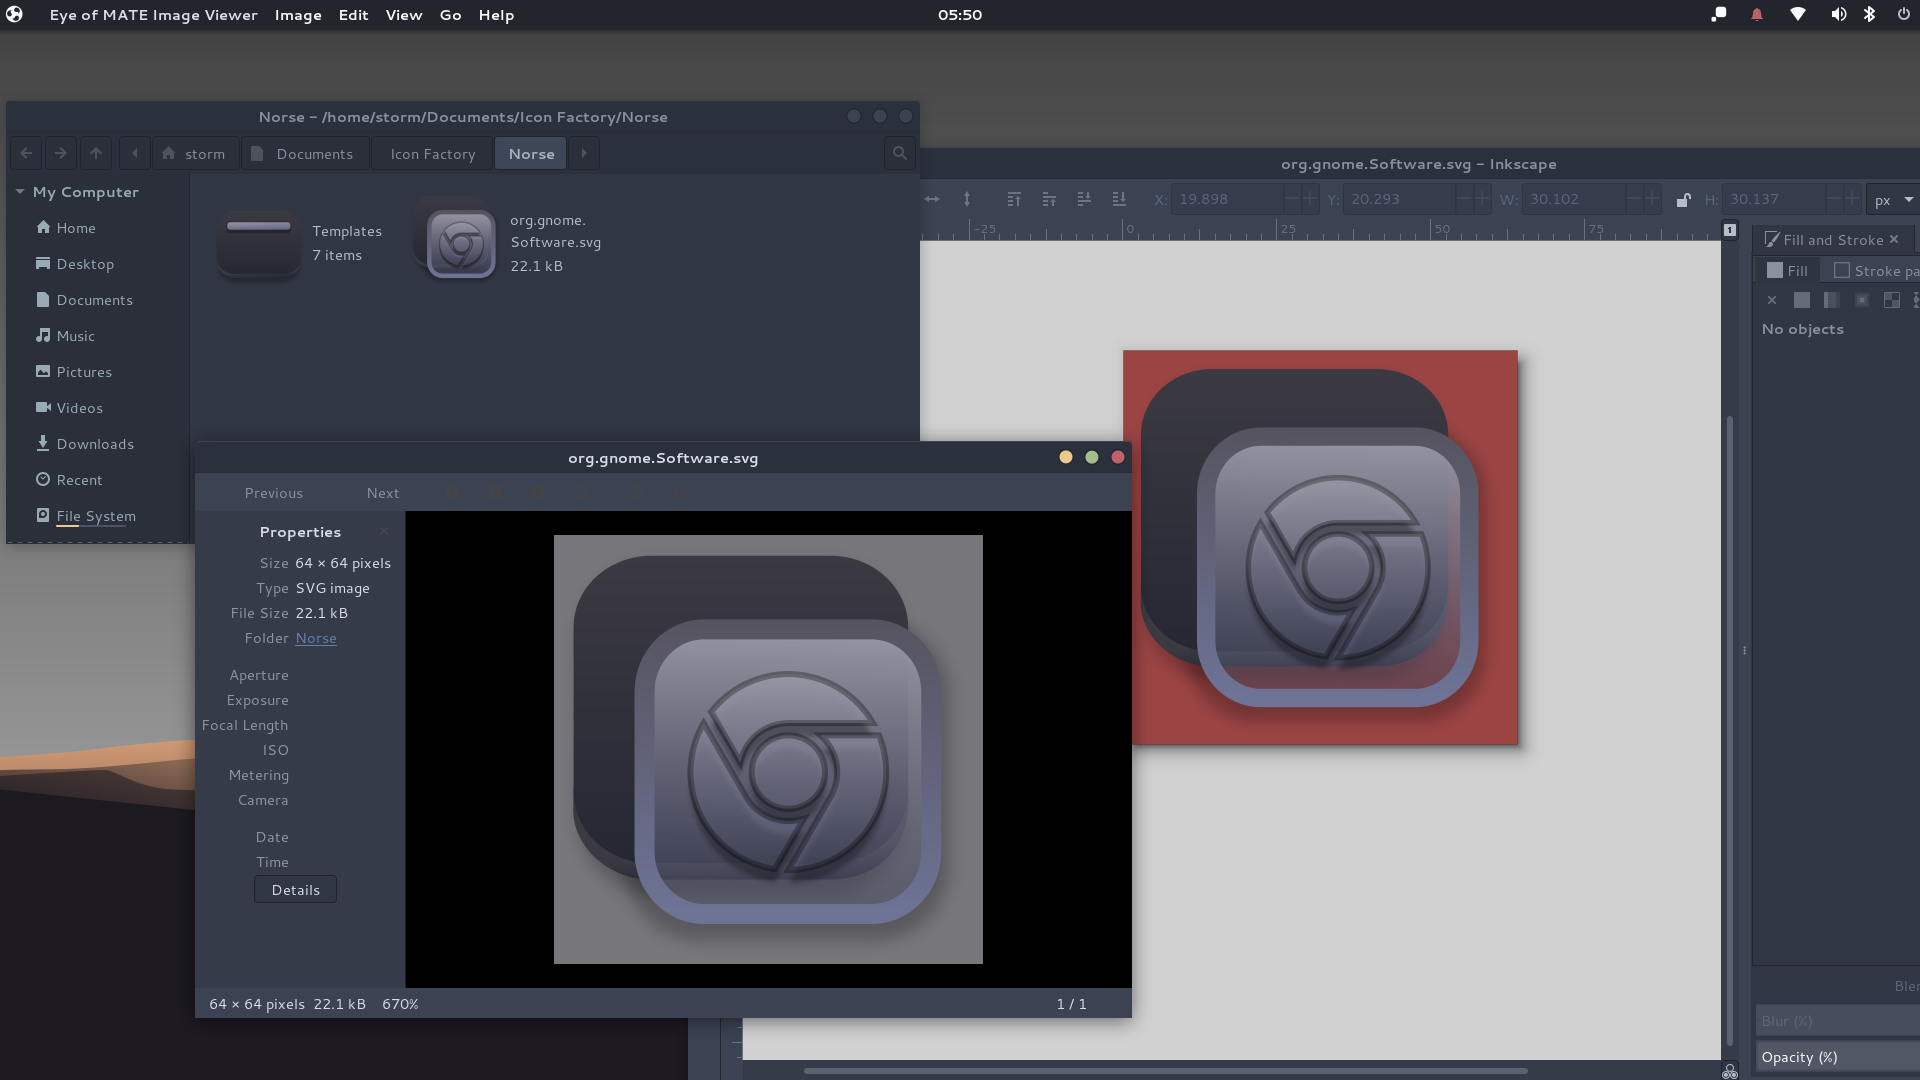Flip selection horizontally in Inkscape toolbar
This screenshot has width=1920, height=1080.
[x=932, y=199]
